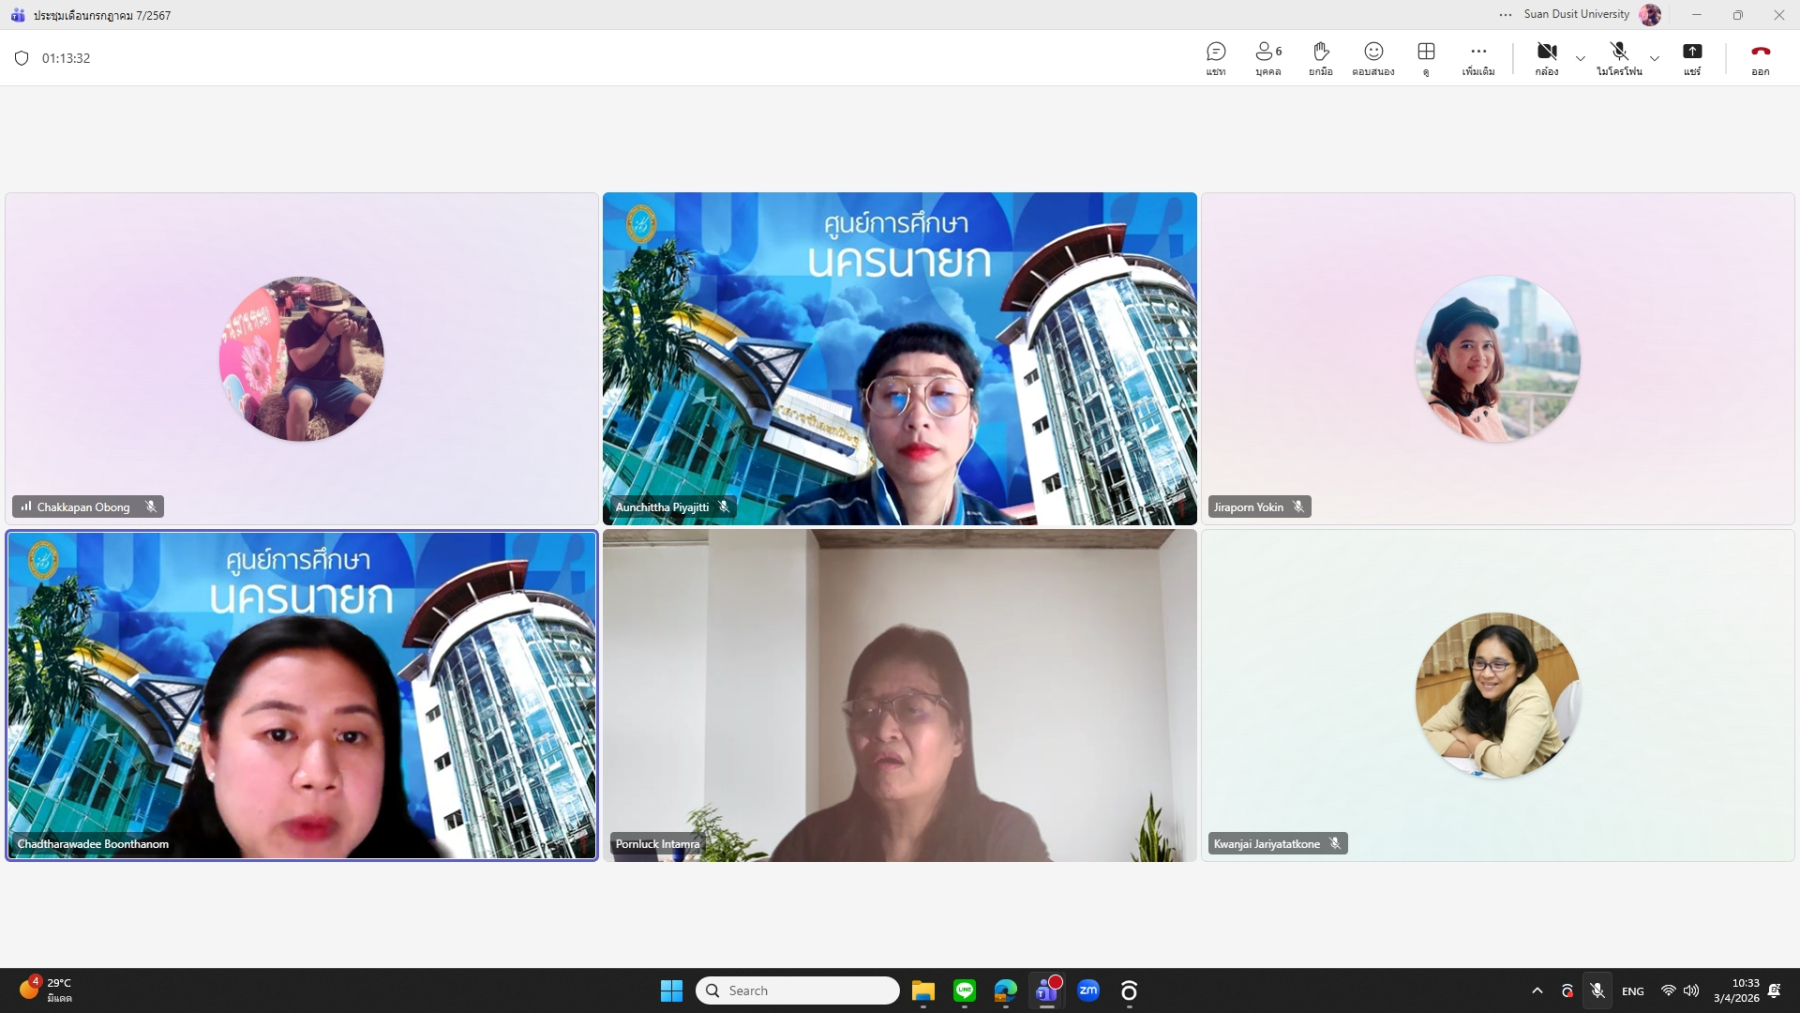Screen dimensions: 1800x1013
Task: Unmute the microphone
Action: point(1619,57)
